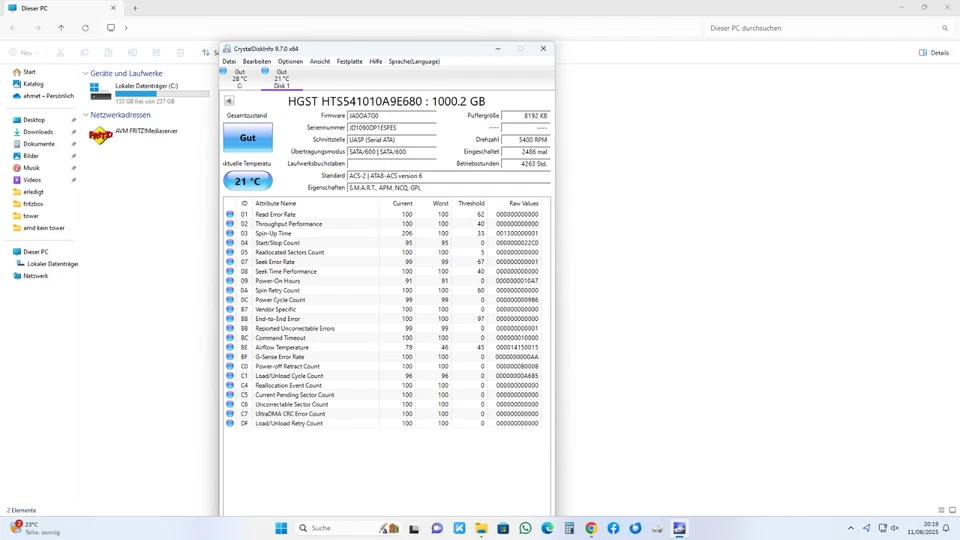Select the C: drive status icon
Screen dimensions: 960x540
224,72
